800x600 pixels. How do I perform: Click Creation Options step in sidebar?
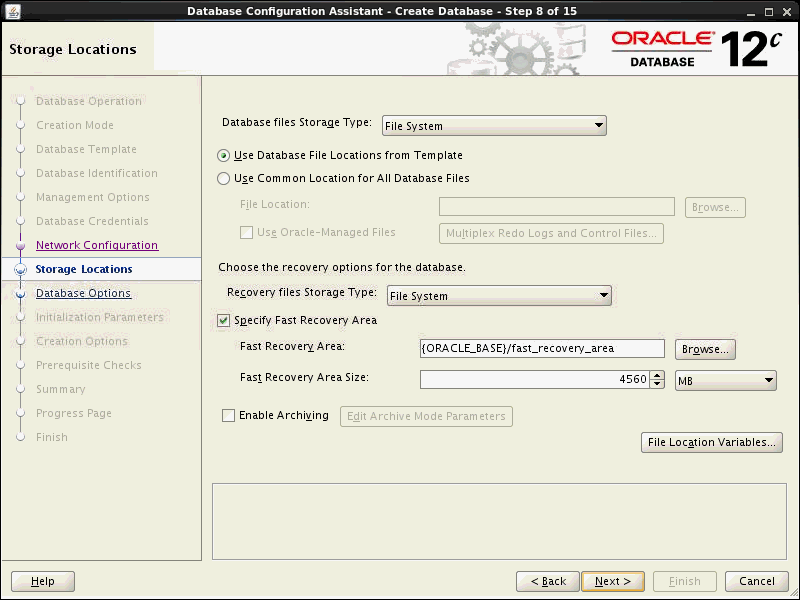pyautogui.click(x=82, y=341)
